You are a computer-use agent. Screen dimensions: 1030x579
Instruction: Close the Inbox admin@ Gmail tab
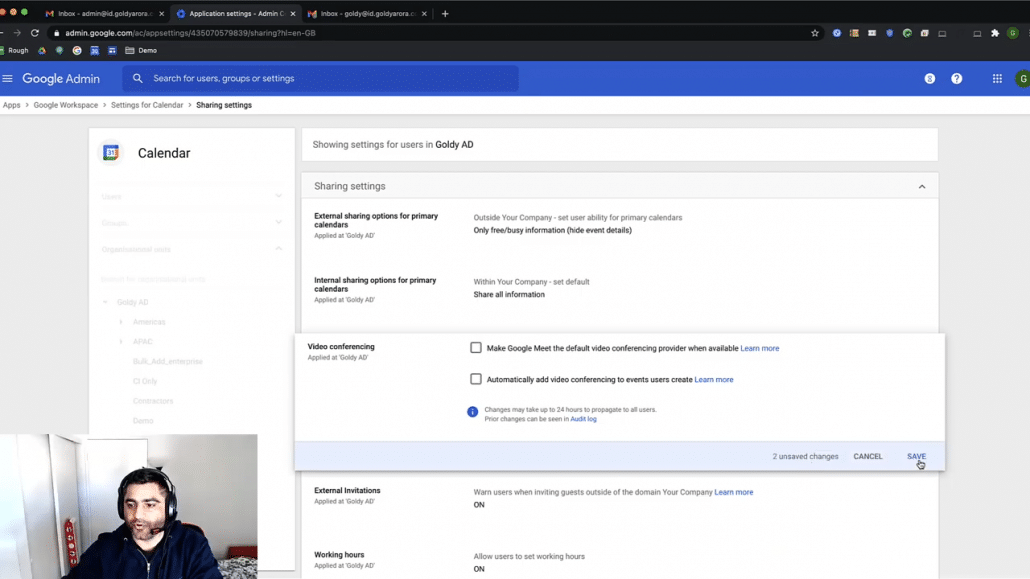point(162,13)
